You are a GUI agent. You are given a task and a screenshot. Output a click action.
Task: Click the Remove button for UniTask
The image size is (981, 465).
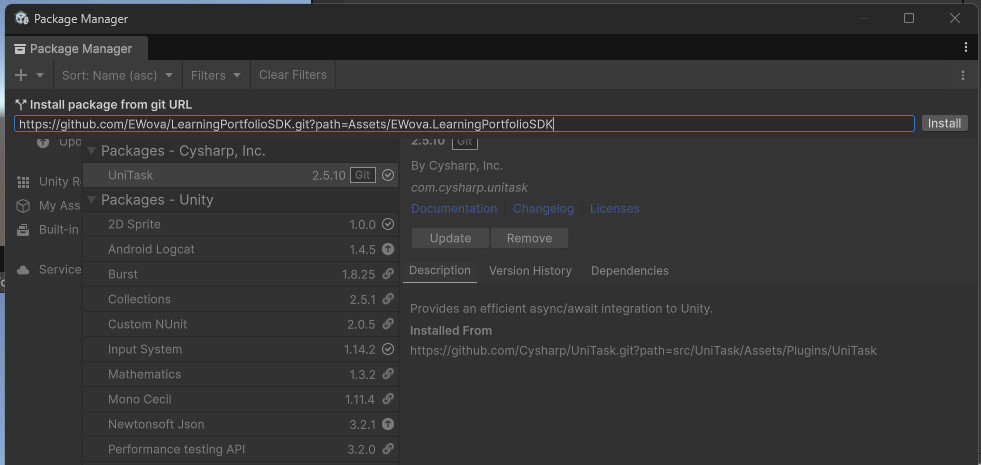pyautogui.click(x=529, y=238)
